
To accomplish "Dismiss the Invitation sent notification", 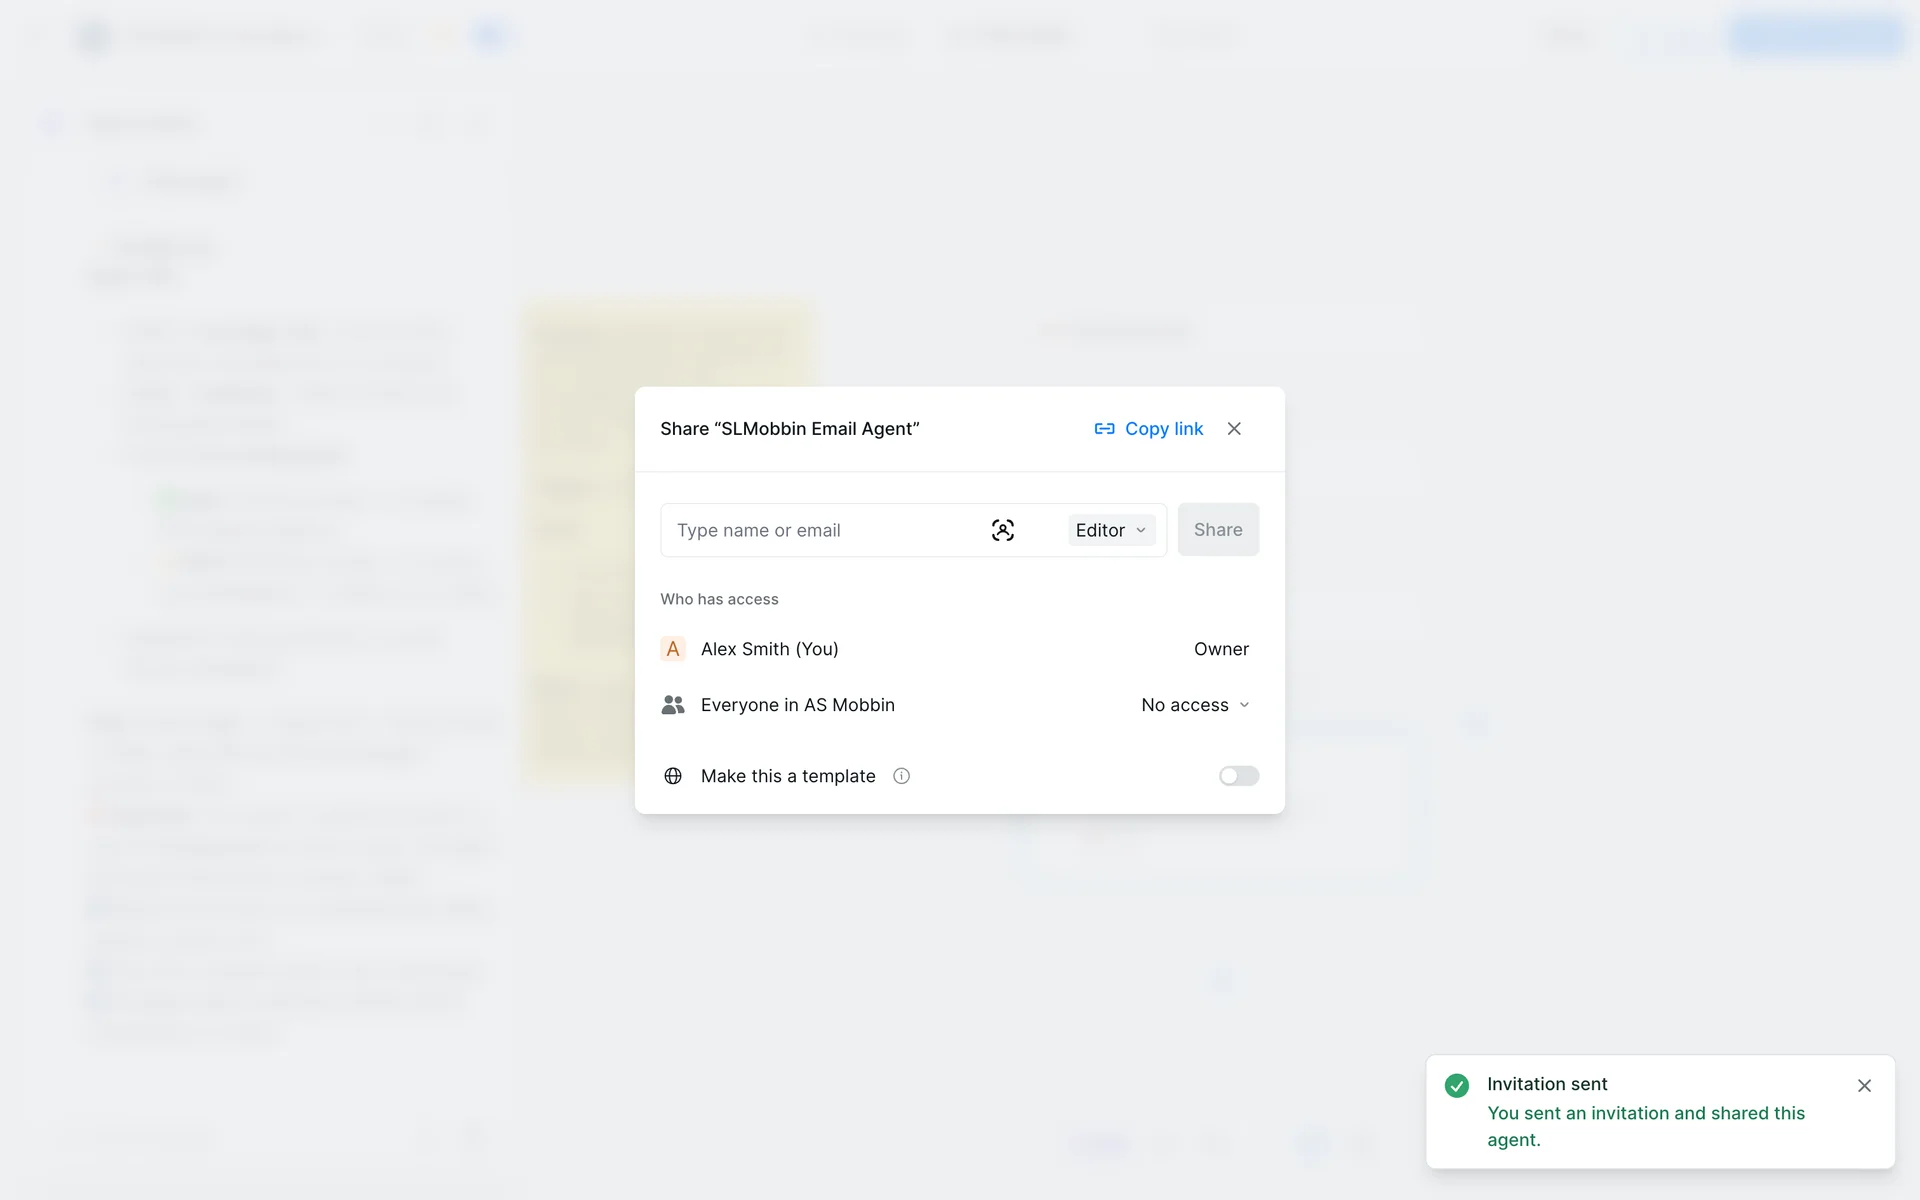I will (x=1864, y=1085).
